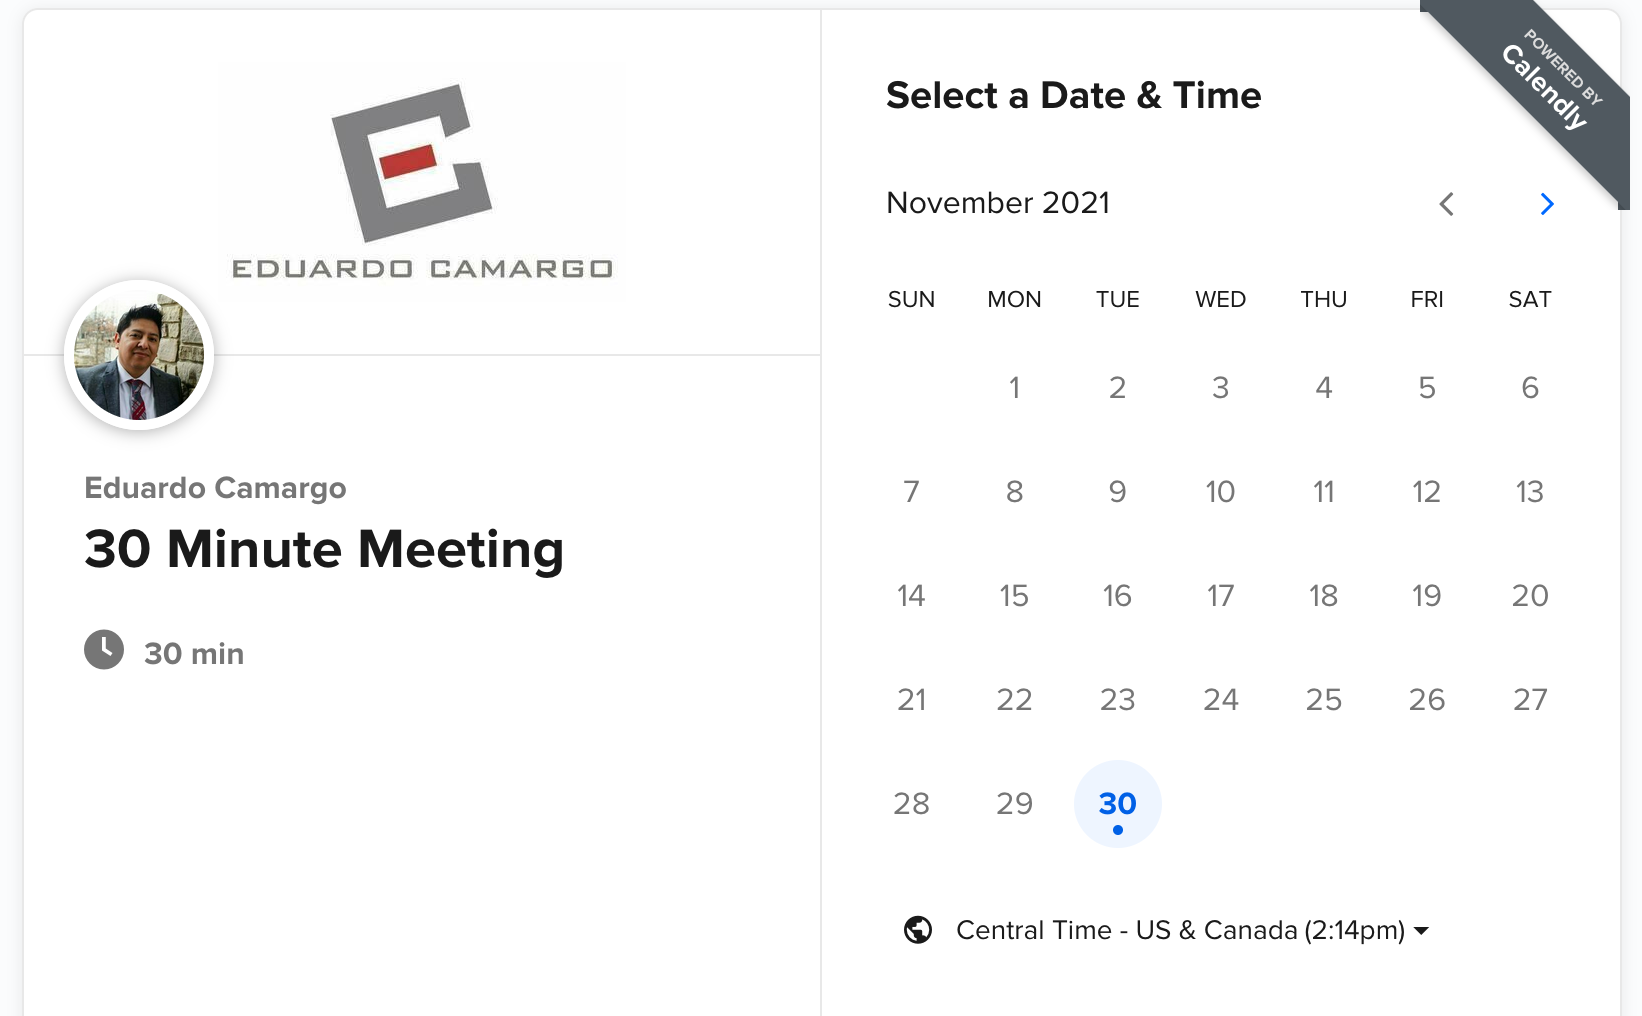
Task: Click the November 2021 month label
Action: click(x=998, y=203)
